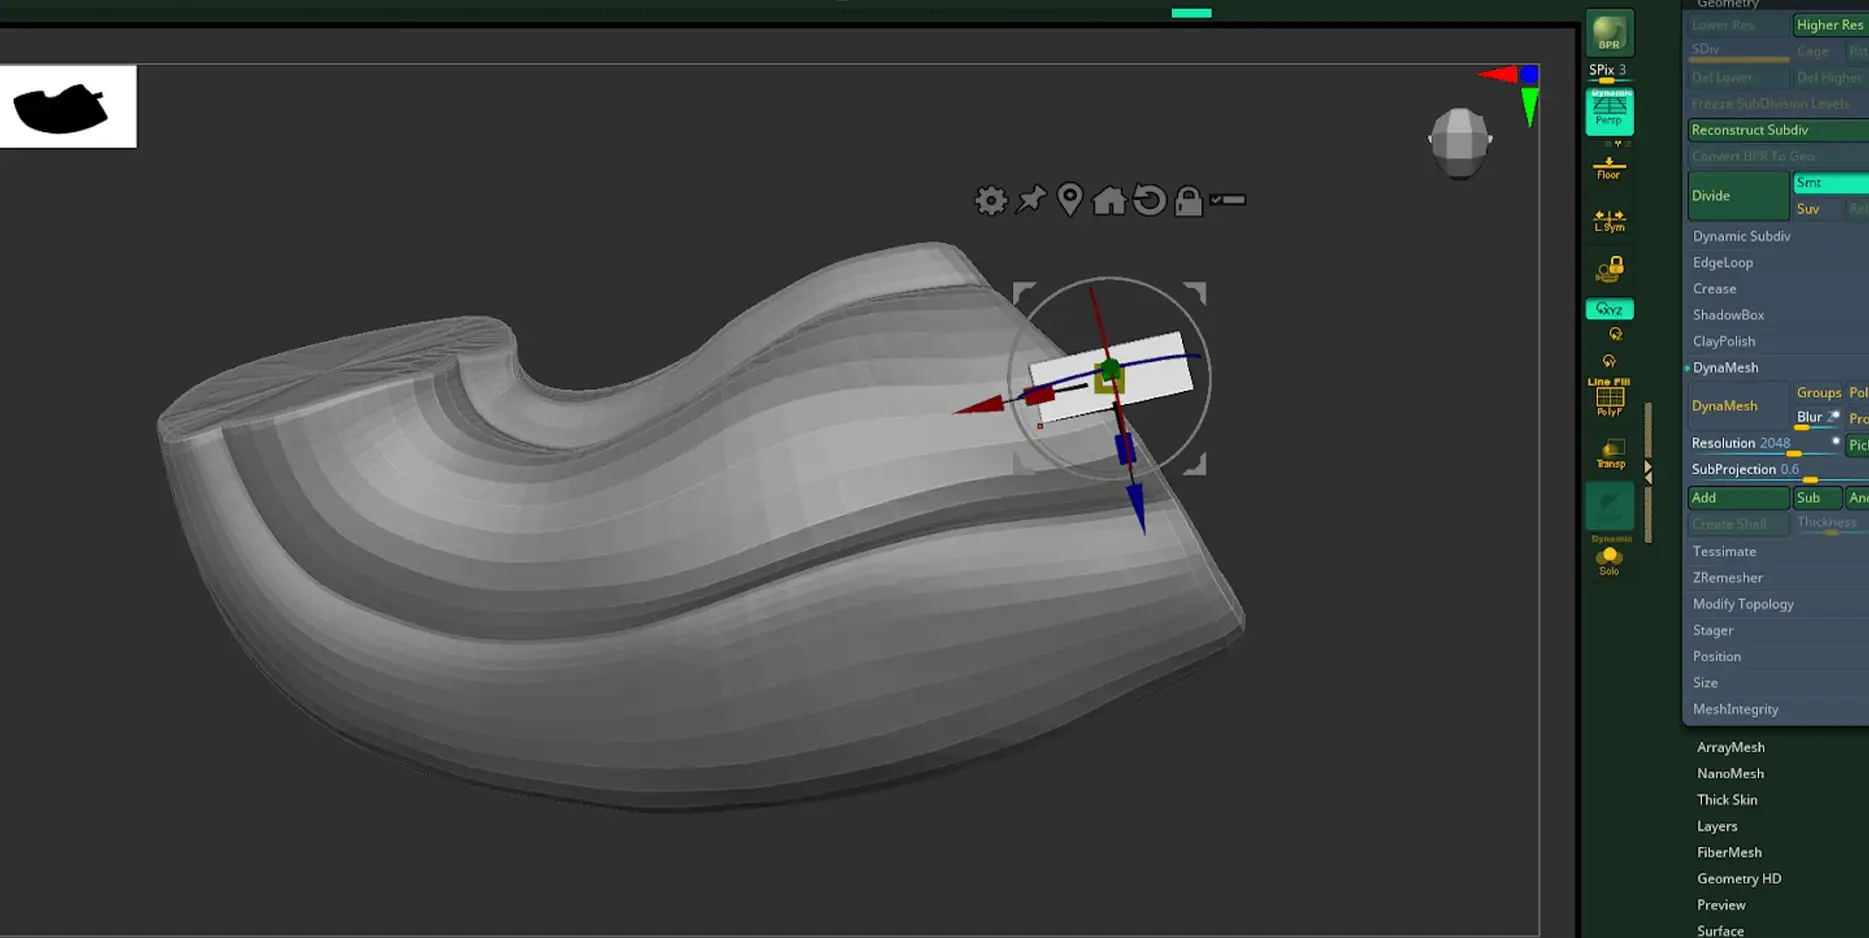Open the Preview subpalette
Screen dimensions: 1869x938
click(1721, 905)
